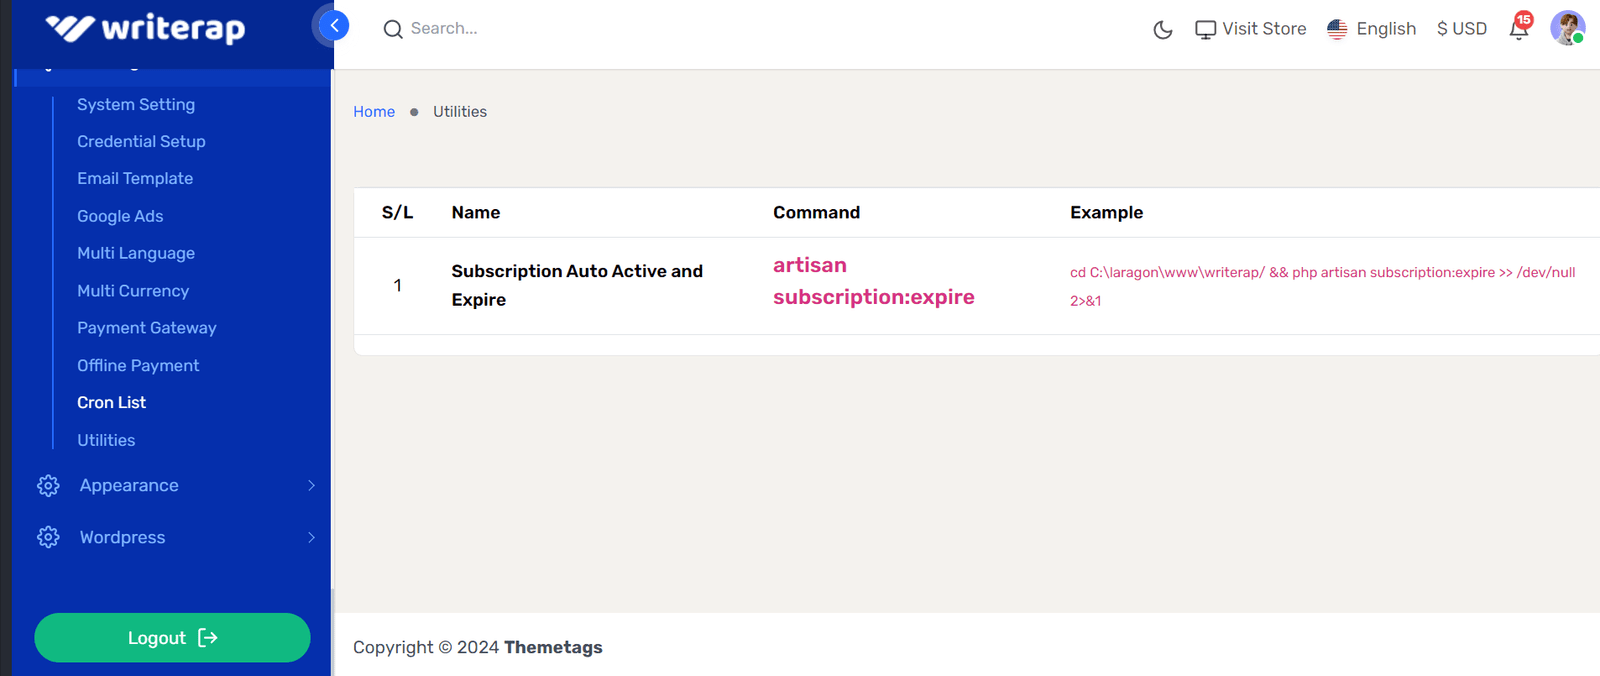Click the Logout button
1600x676 pixels.
(172, 638)
